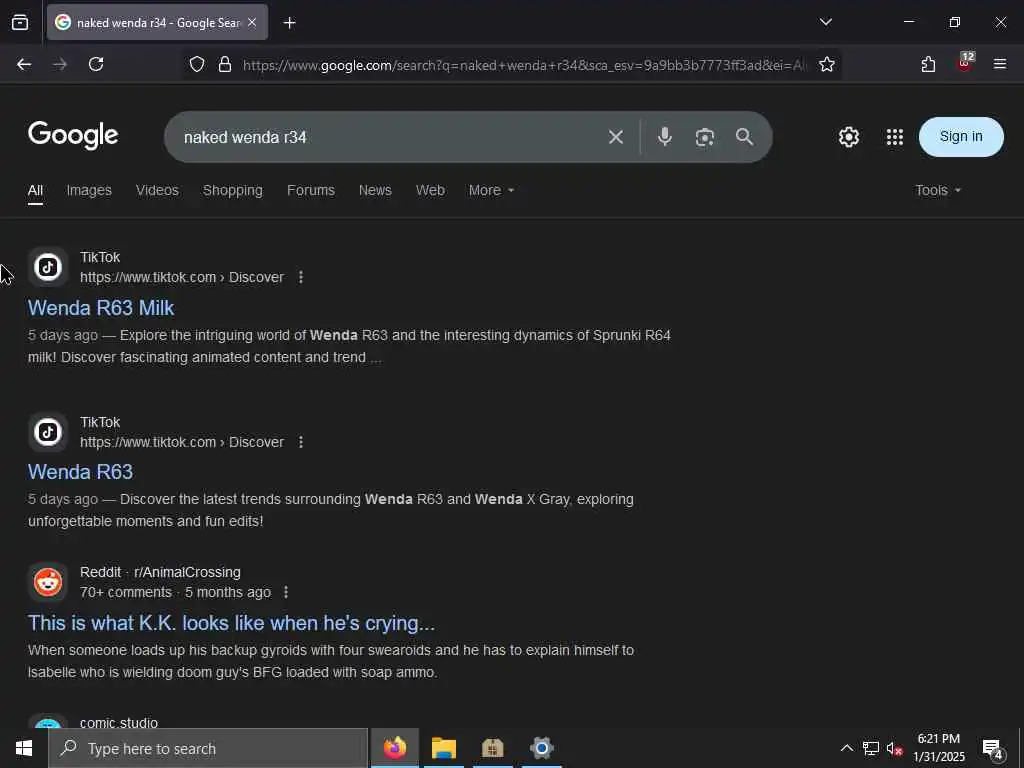Open a new tab with the plus button
The height and width of the screenshot is (768, 1024).
pyautogui.click(x=289, y=23)
